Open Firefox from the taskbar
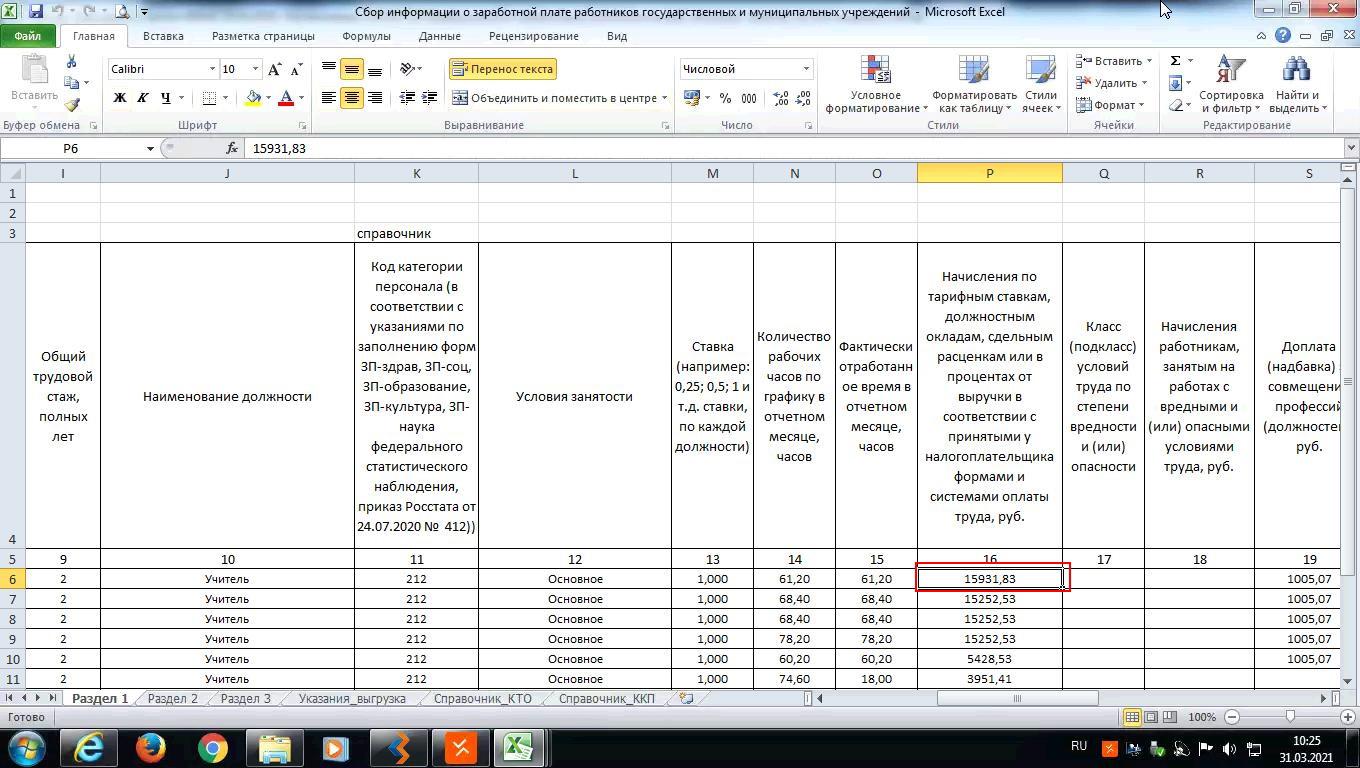Viewport: 1360px width, 768px height. [151, 748]
